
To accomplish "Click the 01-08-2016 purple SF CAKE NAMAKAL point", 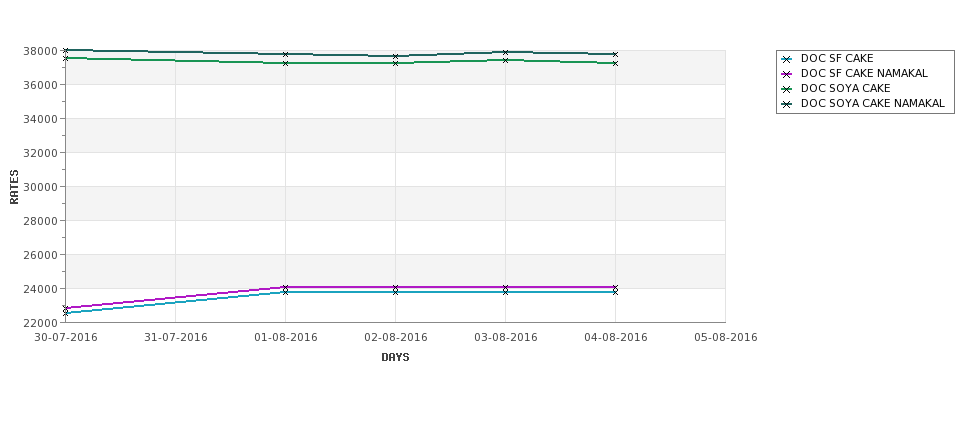I will click(285, 287).
